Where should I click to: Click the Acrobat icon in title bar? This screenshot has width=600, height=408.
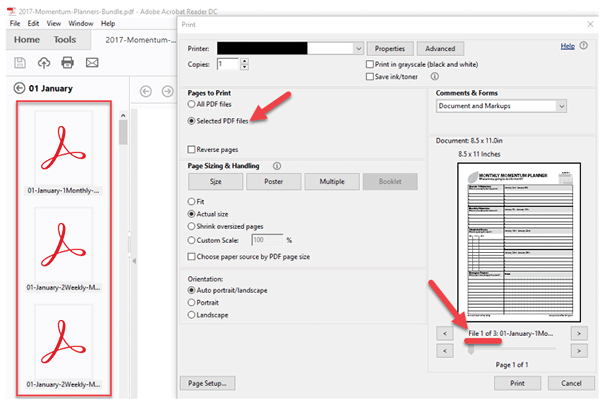(x=11, y=11)
